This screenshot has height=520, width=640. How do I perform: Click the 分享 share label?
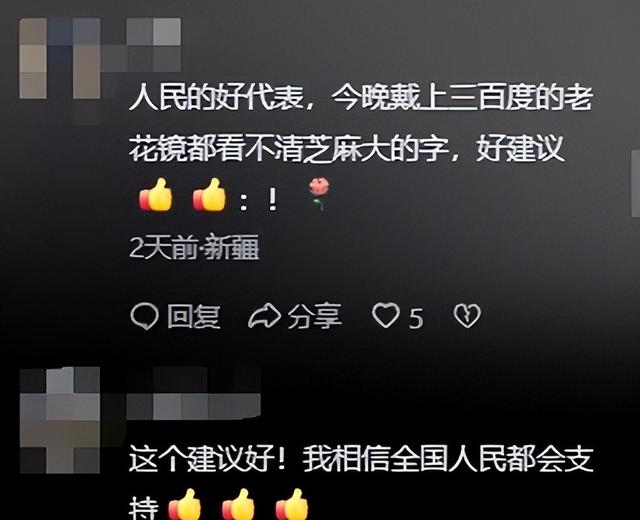(x=315, y=316)
